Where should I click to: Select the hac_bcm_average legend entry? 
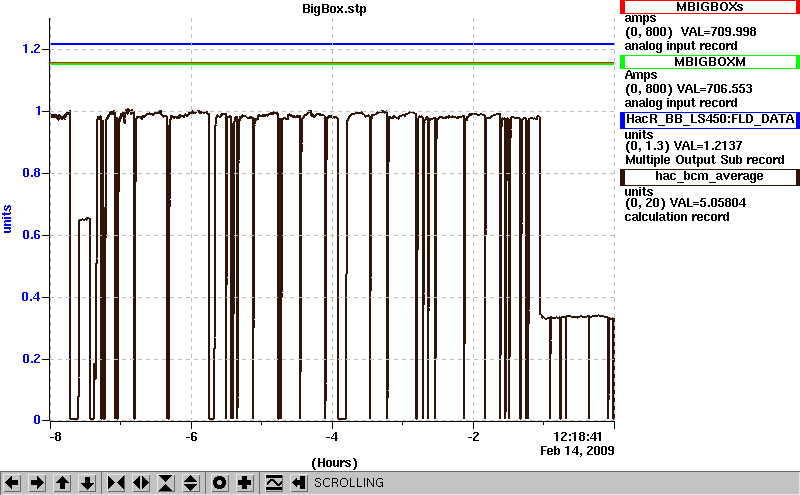coord(710,176)
